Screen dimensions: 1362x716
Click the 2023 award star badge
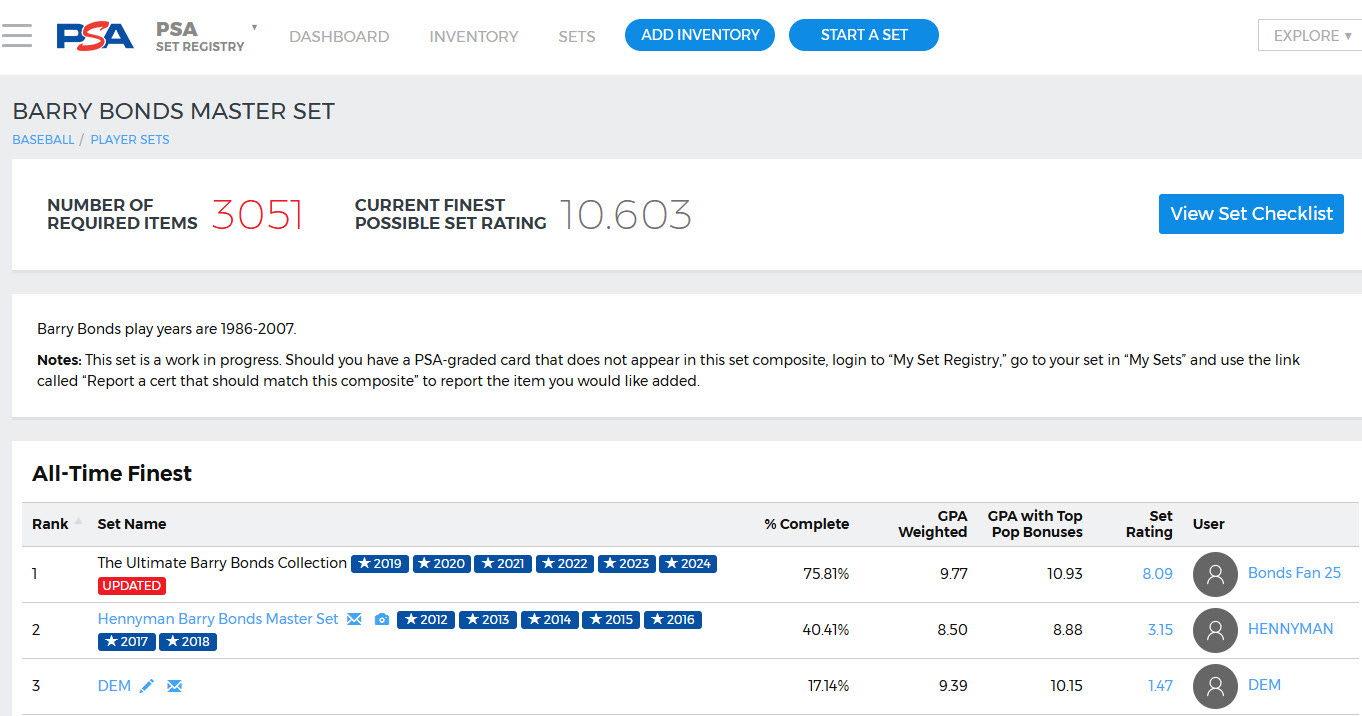627,564
